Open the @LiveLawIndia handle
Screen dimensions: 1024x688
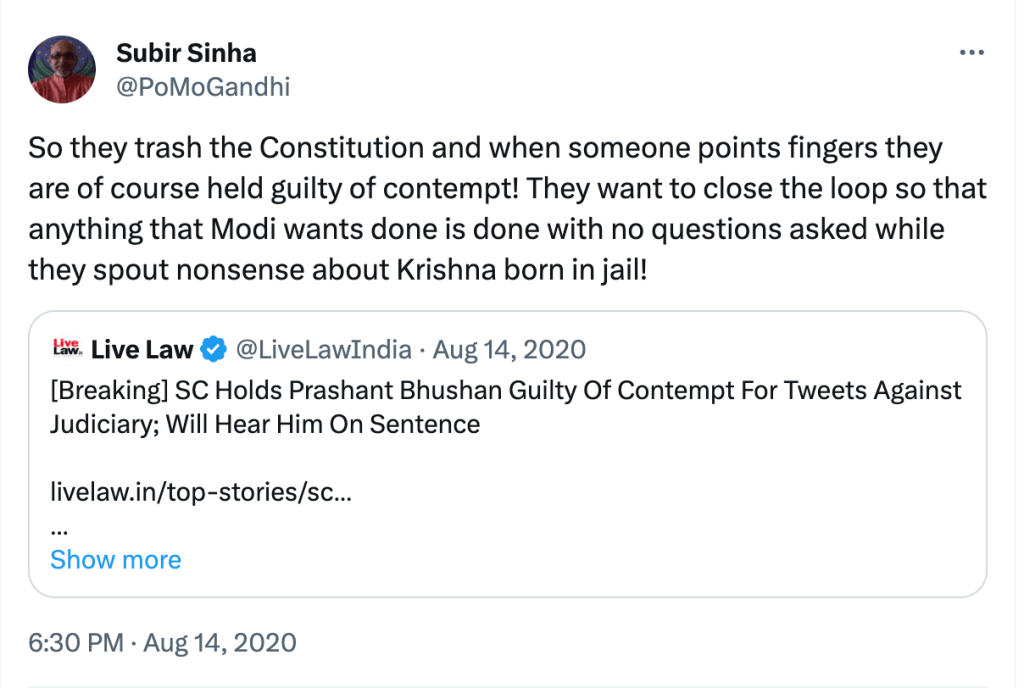click(x=322, y=349)
